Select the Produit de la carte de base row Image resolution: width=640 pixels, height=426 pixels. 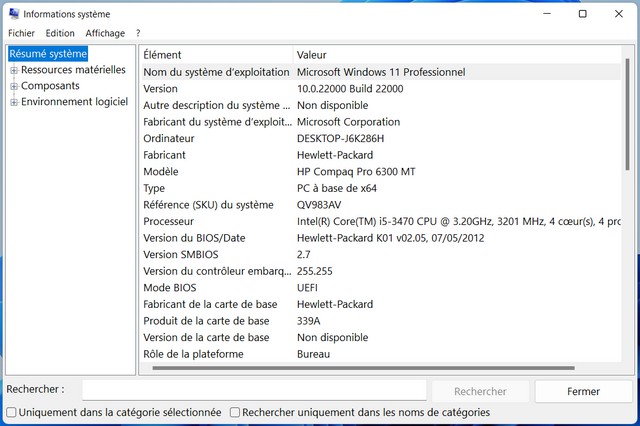click(380, 321)
